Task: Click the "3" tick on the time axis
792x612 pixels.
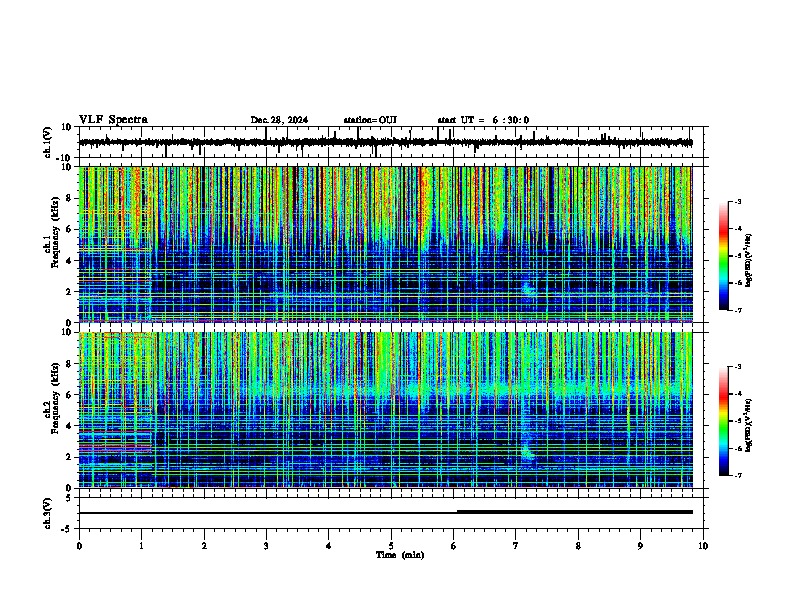Action: pos(266,546)
